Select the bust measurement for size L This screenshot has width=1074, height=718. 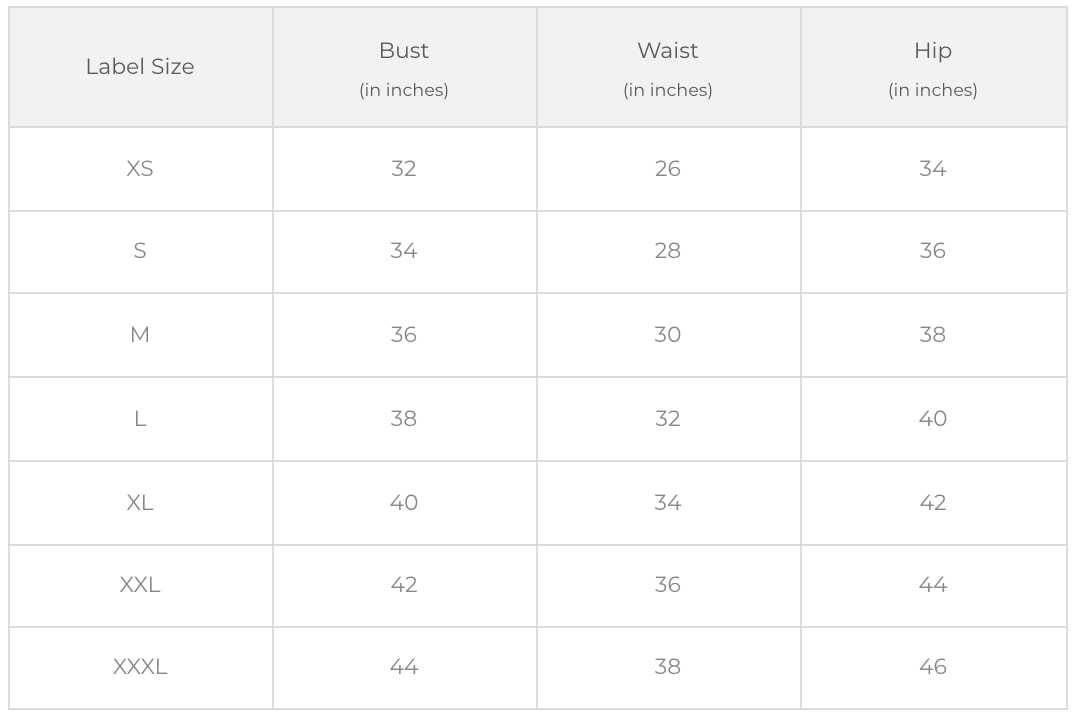(x=404, y=419)
